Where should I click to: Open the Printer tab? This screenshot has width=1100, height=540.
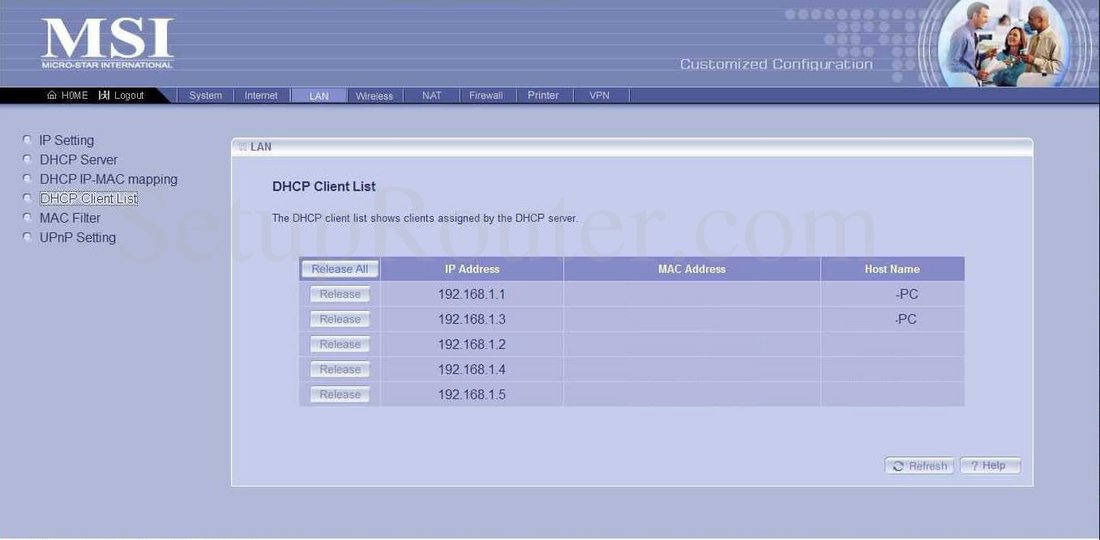click(544, 95)
